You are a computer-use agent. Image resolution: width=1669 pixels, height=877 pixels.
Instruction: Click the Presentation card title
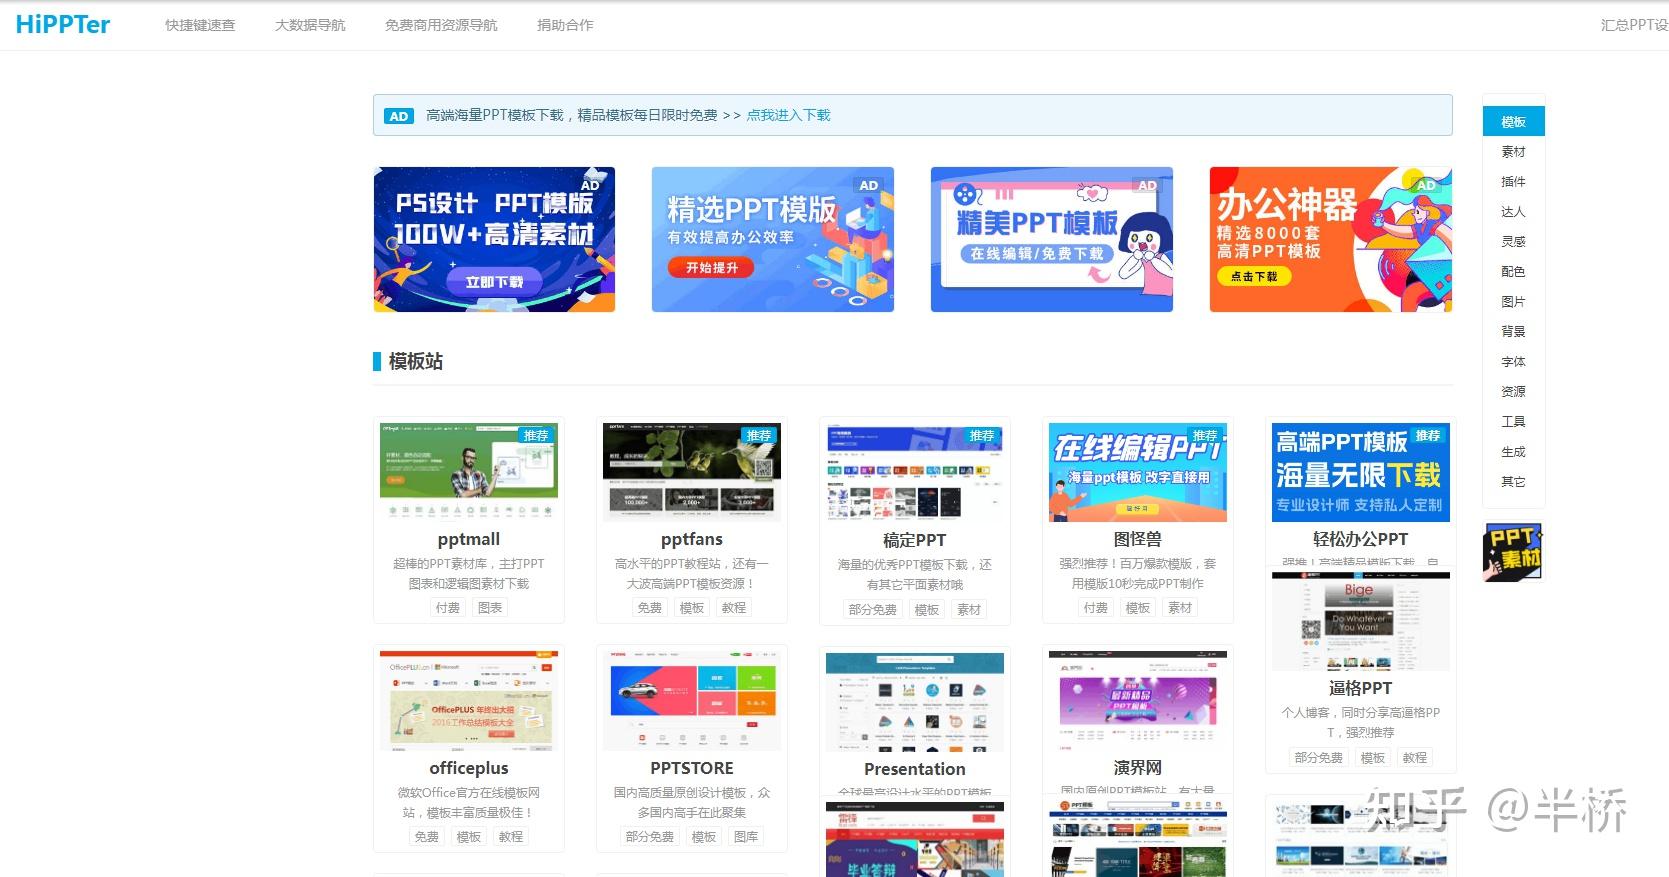915,769
